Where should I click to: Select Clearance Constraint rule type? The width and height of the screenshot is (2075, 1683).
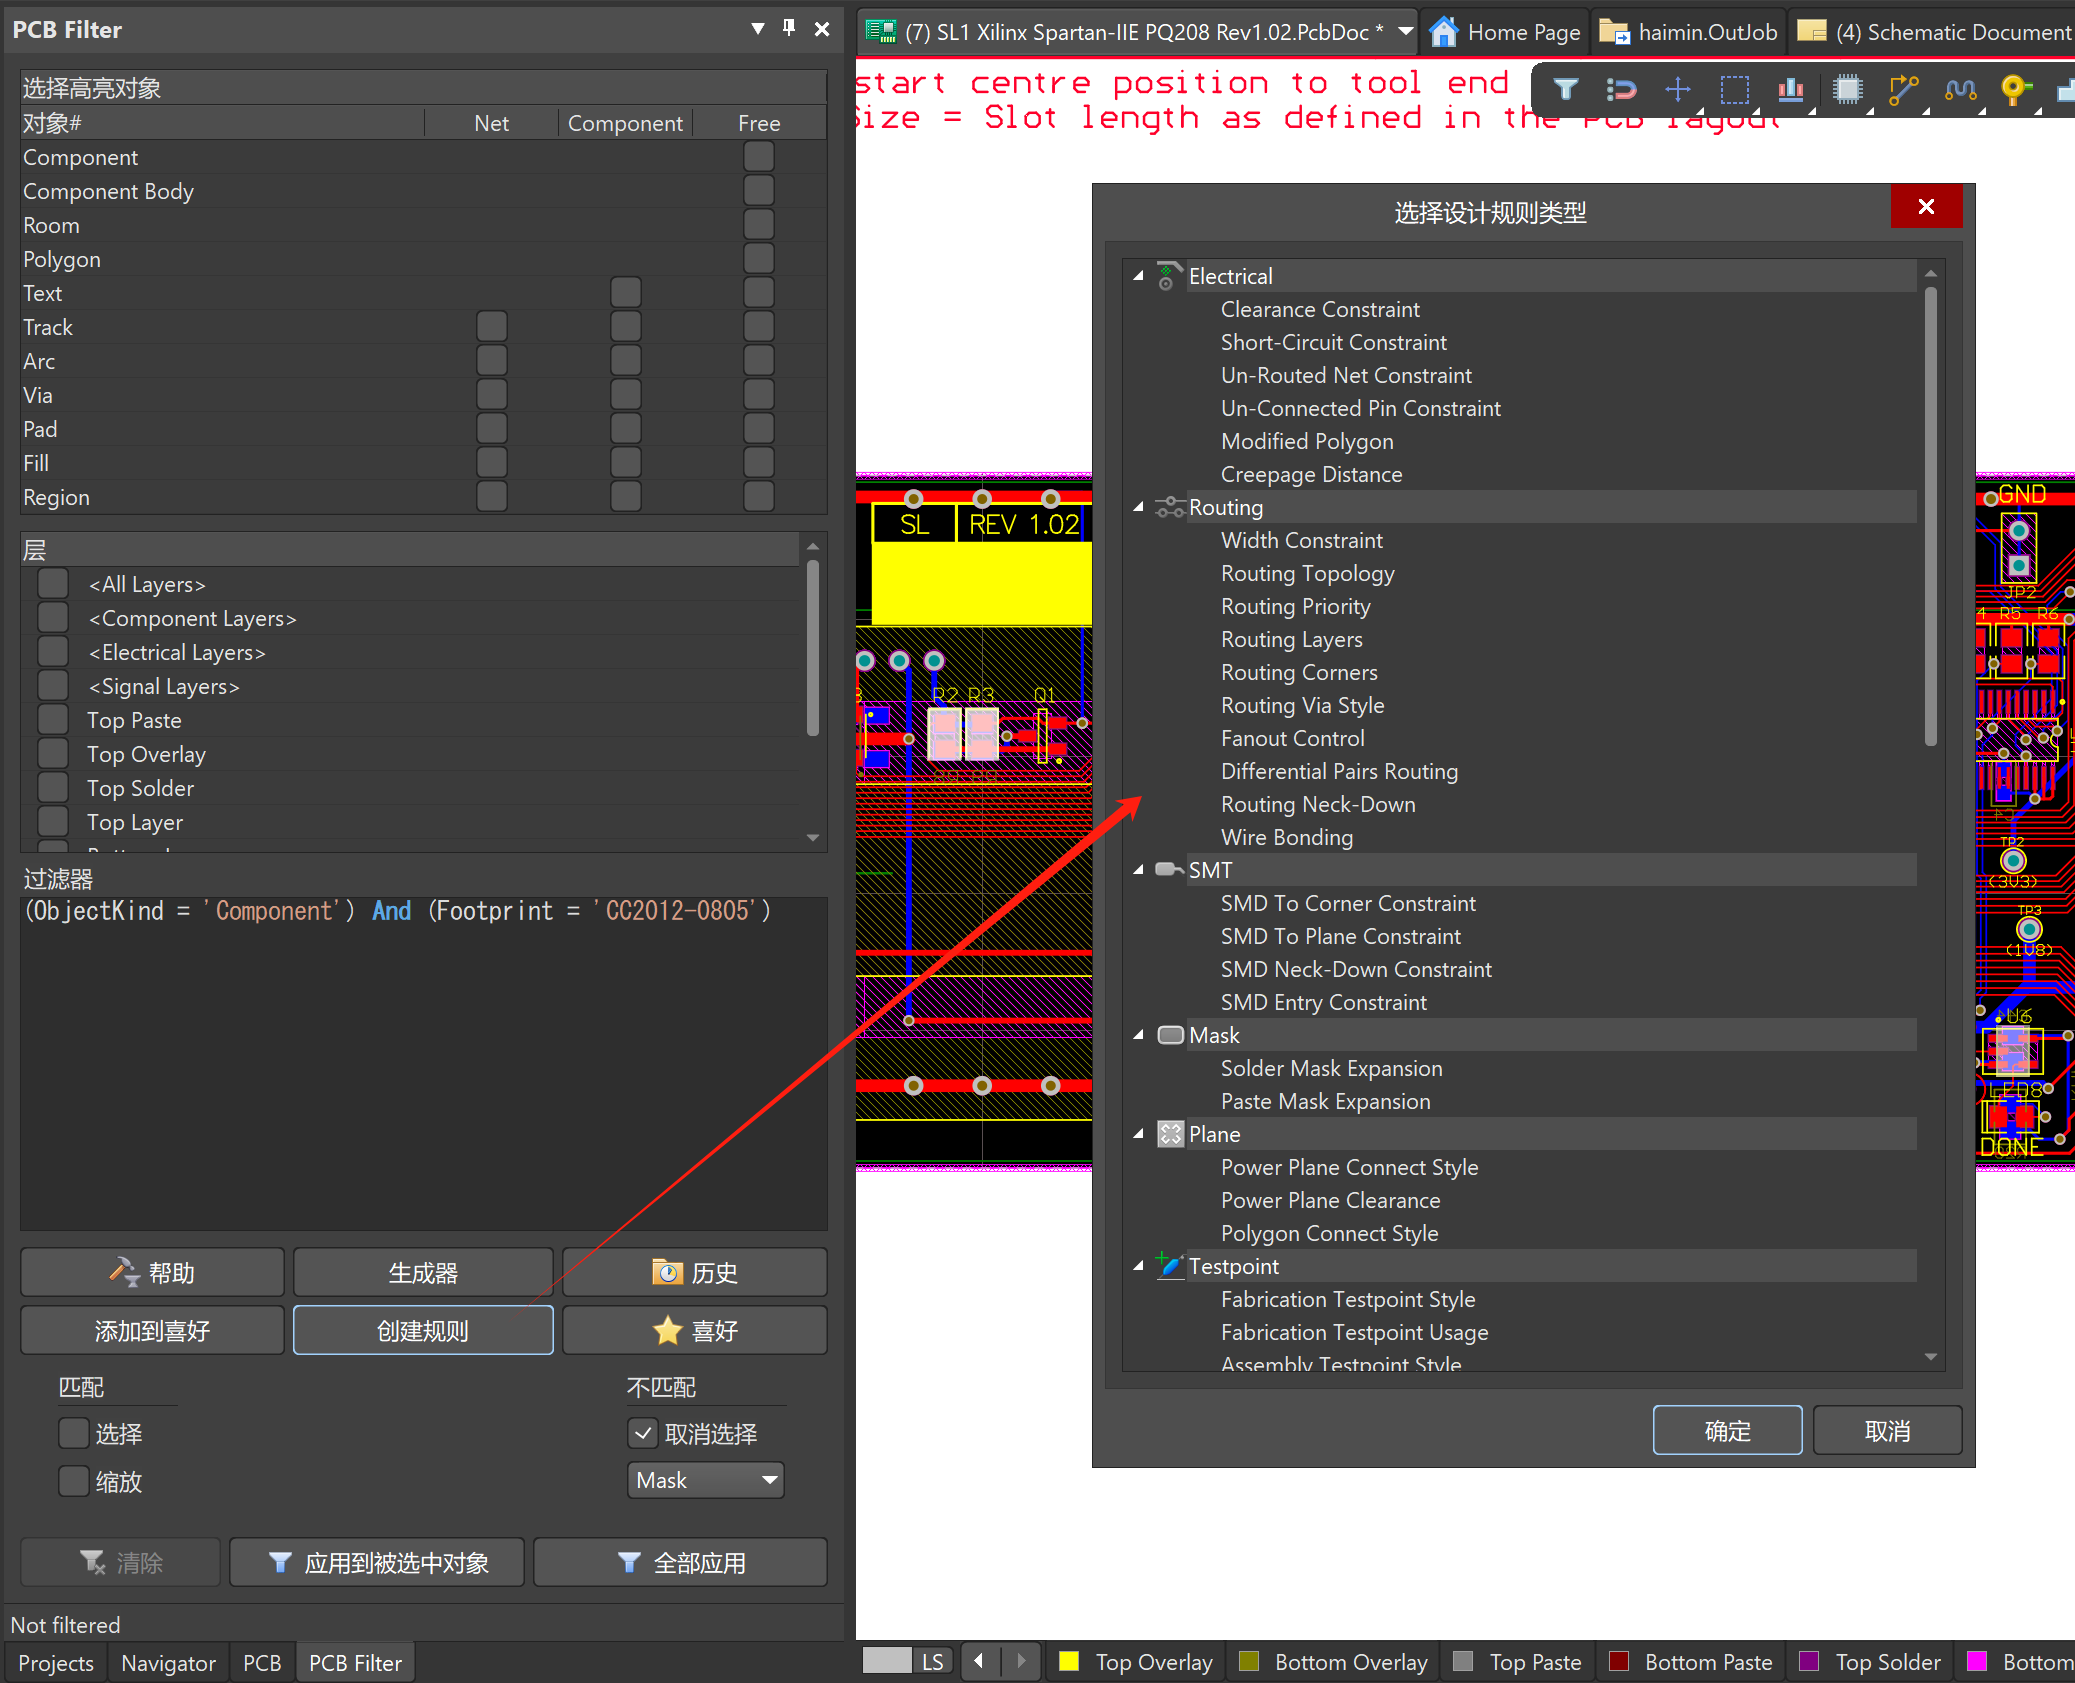click(x=1319, y=309)
